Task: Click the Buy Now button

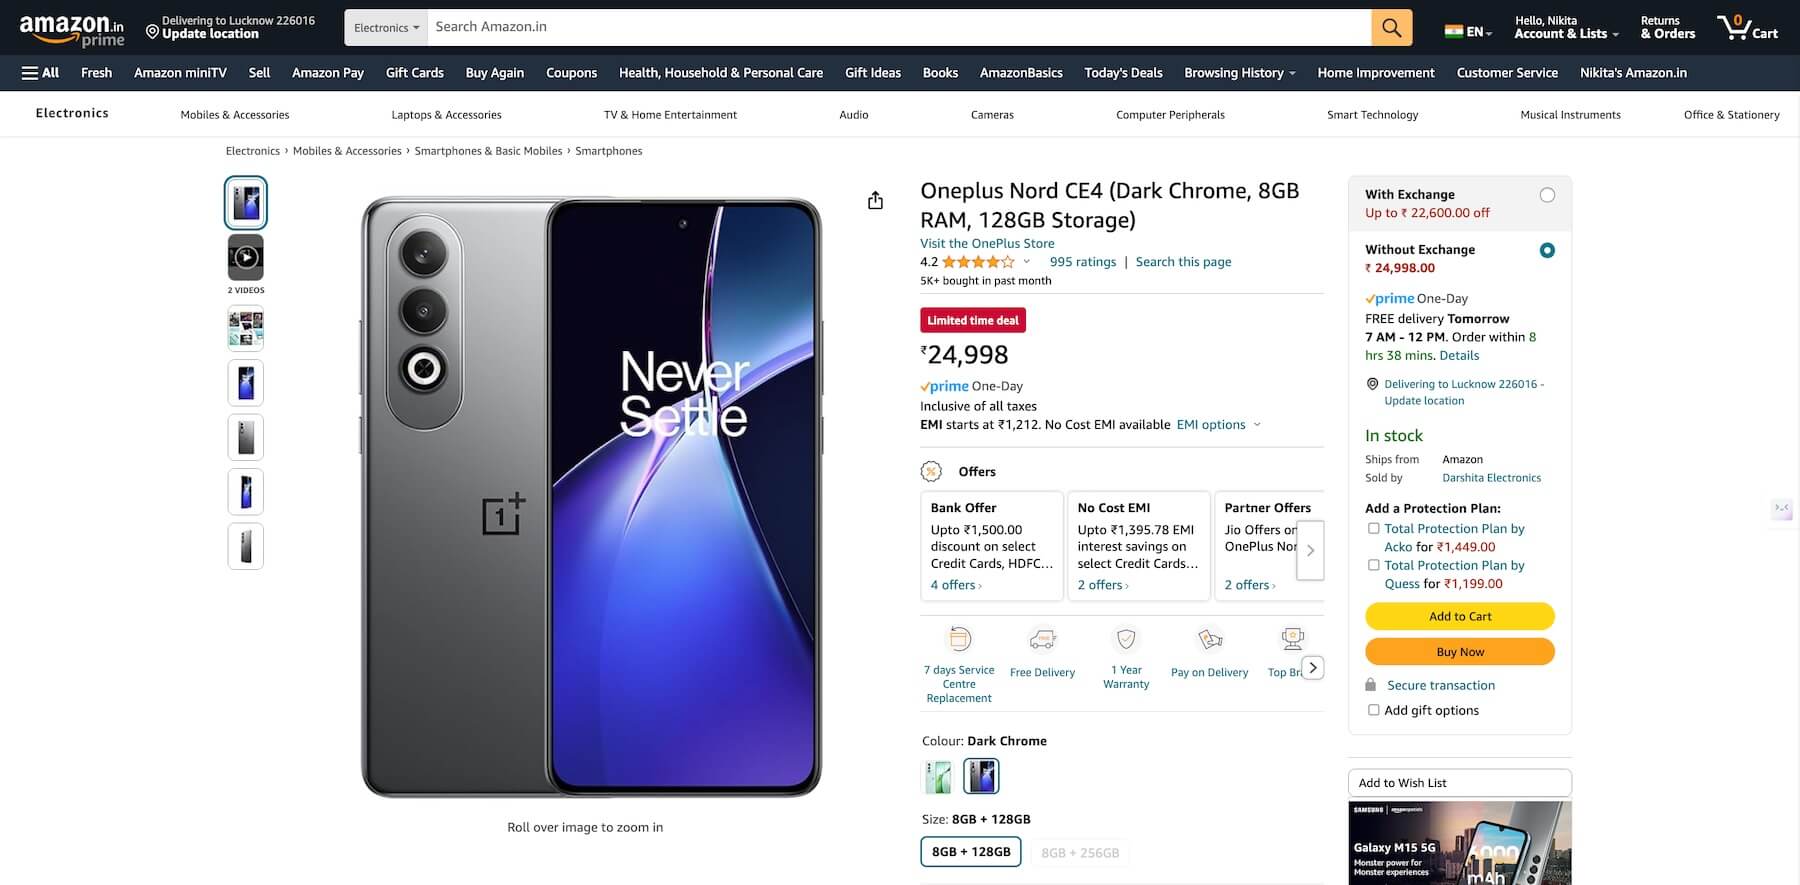Action: [1459, 651]
